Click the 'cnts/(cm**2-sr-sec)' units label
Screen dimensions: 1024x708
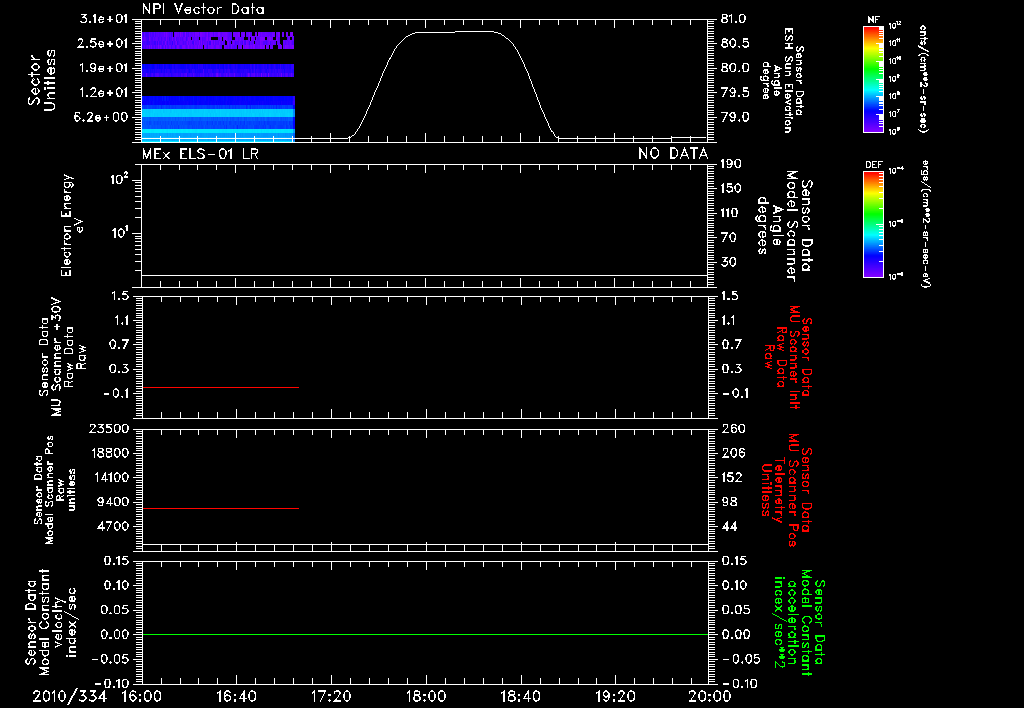pos(923,78)
